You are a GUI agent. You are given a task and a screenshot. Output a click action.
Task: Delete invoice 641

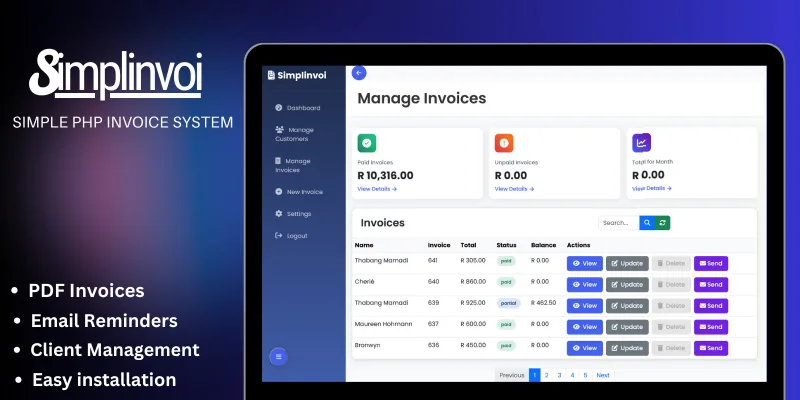(671, 264)
